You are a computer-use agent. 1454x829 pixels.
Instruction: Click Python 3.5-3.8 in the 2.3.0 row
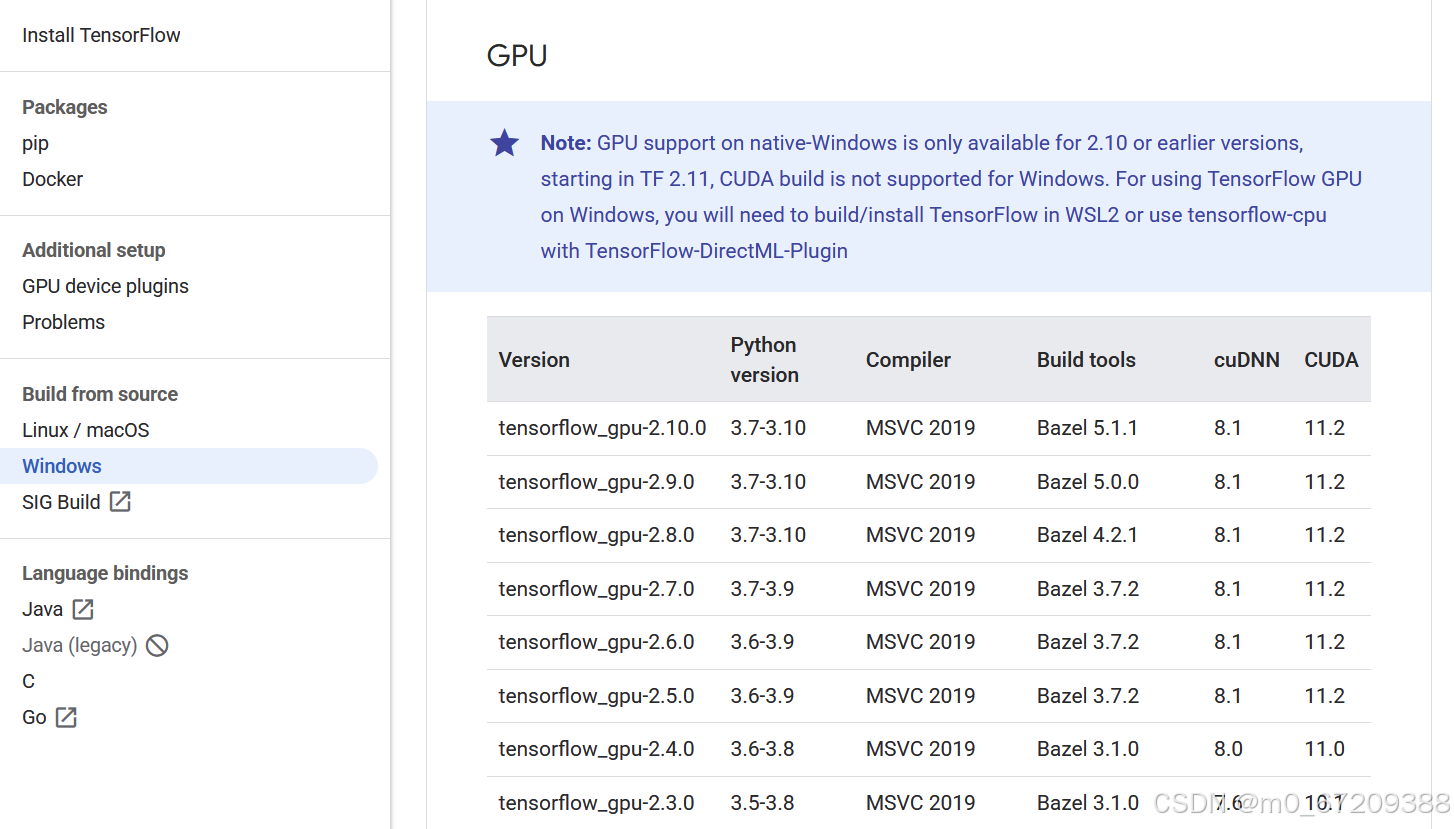pyautogui.click(x=762, y=803)
